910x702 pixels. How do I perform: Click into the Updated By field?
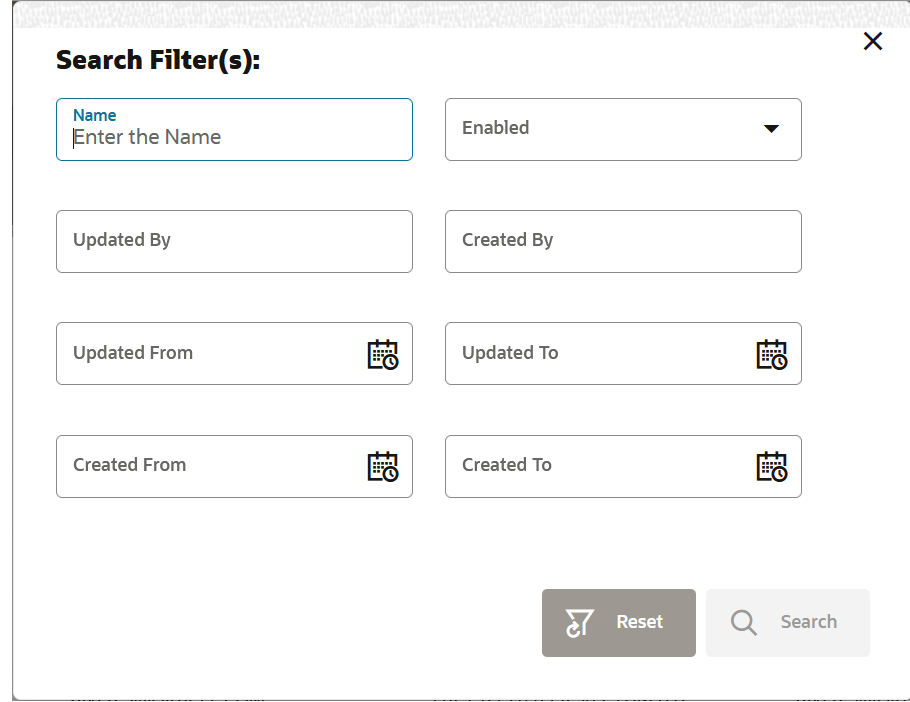coord(234,241)
